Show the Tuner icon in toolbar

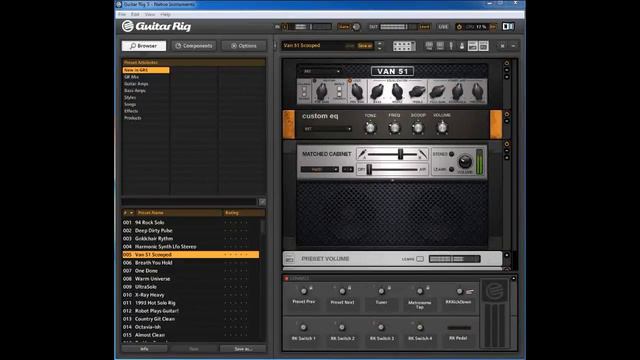tap(451, 46)
